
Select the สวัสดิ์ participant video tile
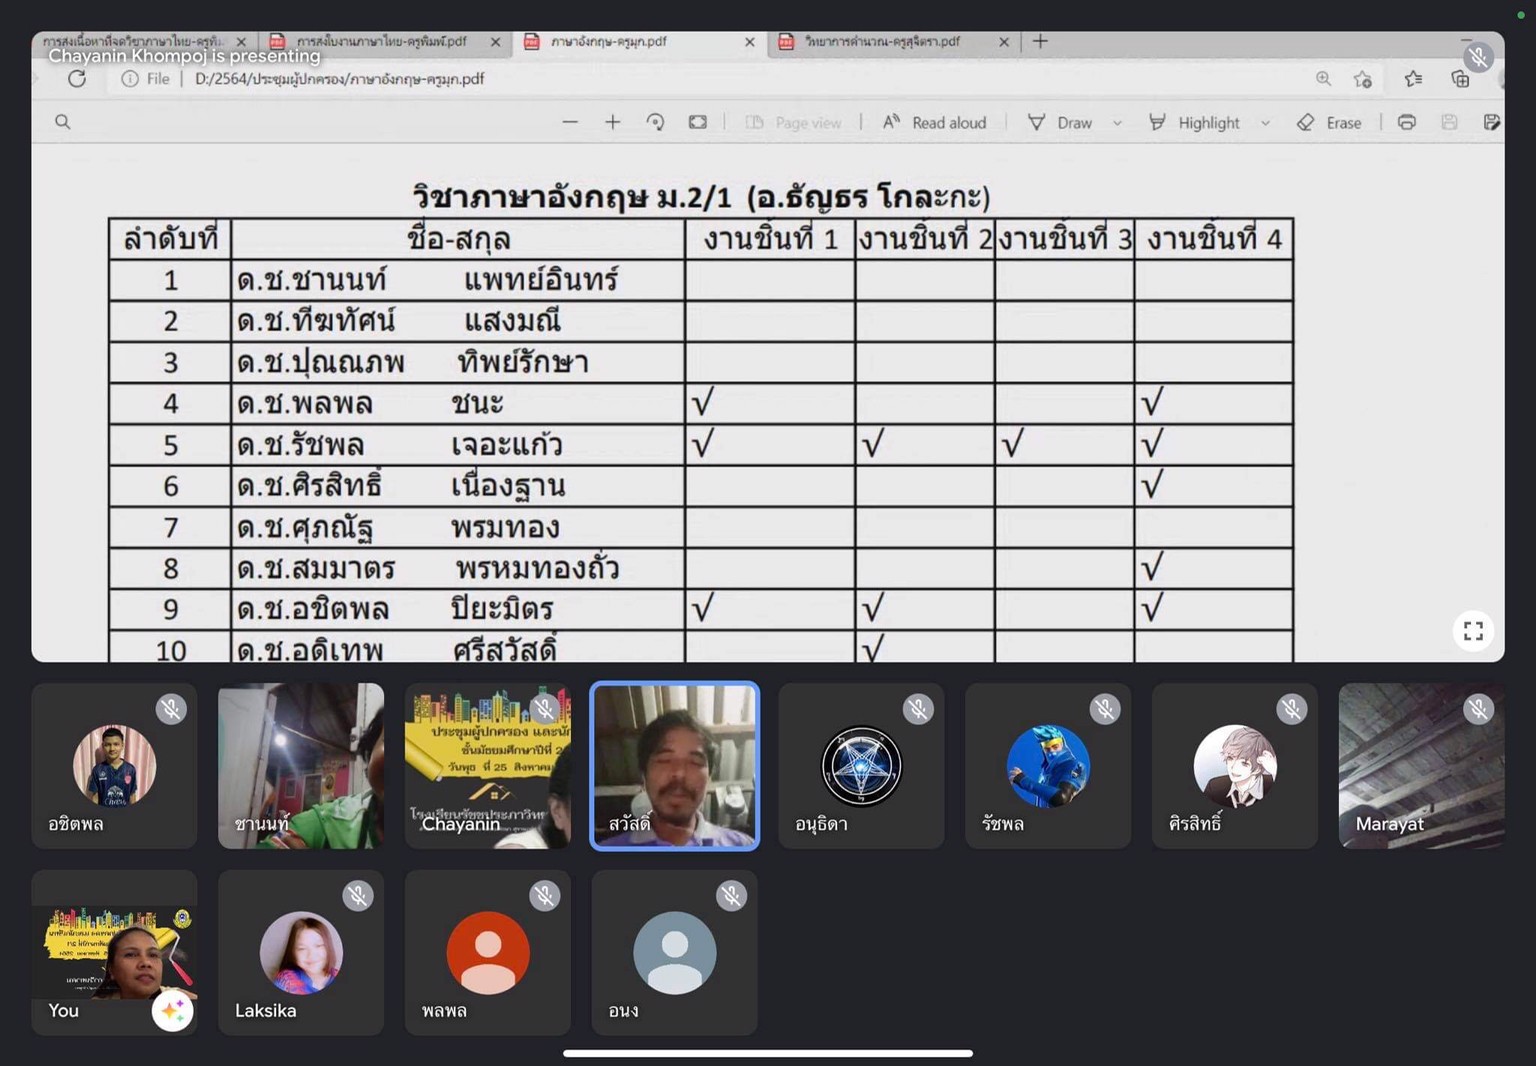675,766
